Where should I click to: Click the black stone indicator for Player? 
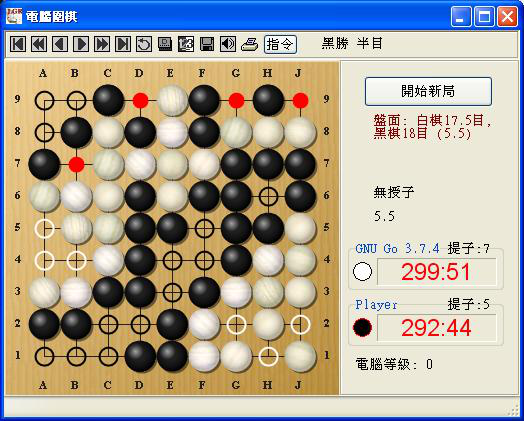[x=363, y=327]
